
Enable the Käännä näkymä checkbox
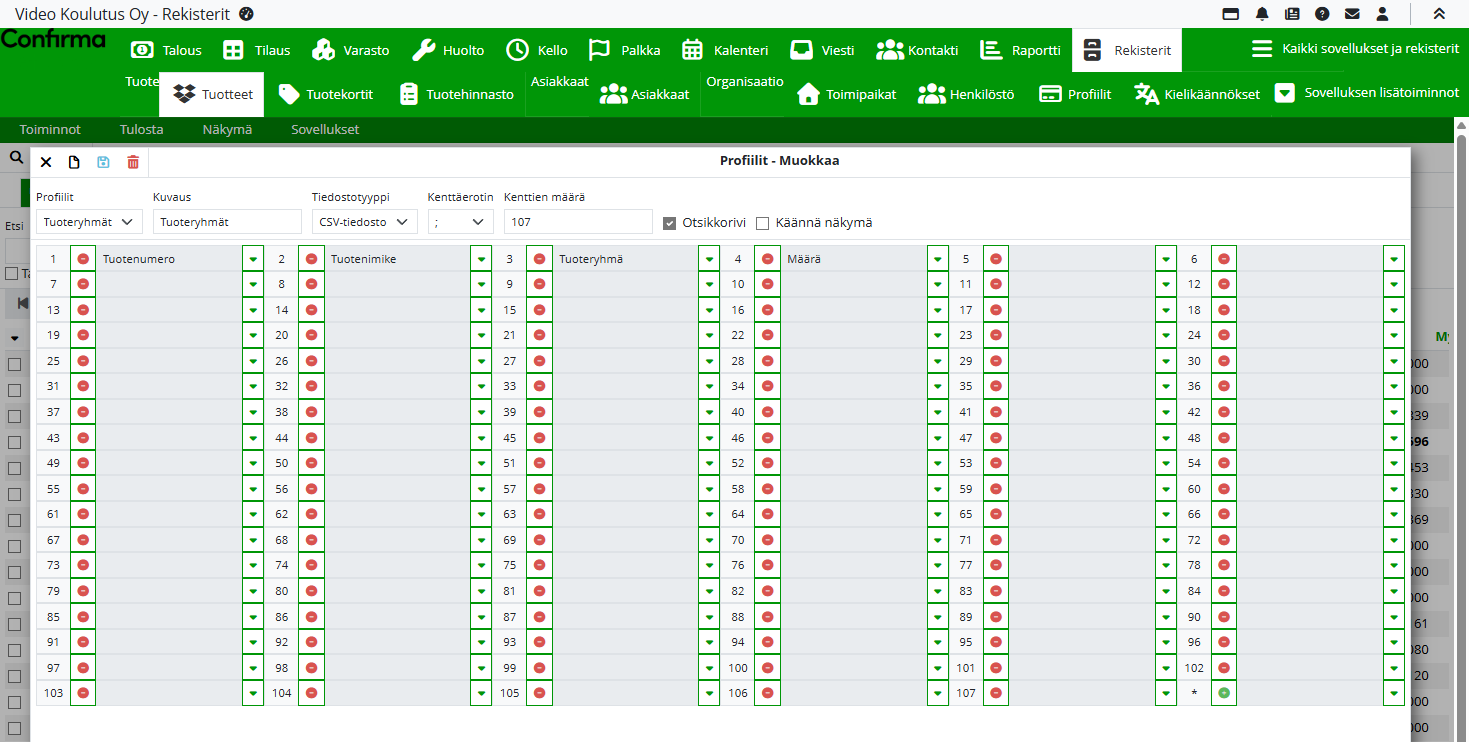click(762, 223)
